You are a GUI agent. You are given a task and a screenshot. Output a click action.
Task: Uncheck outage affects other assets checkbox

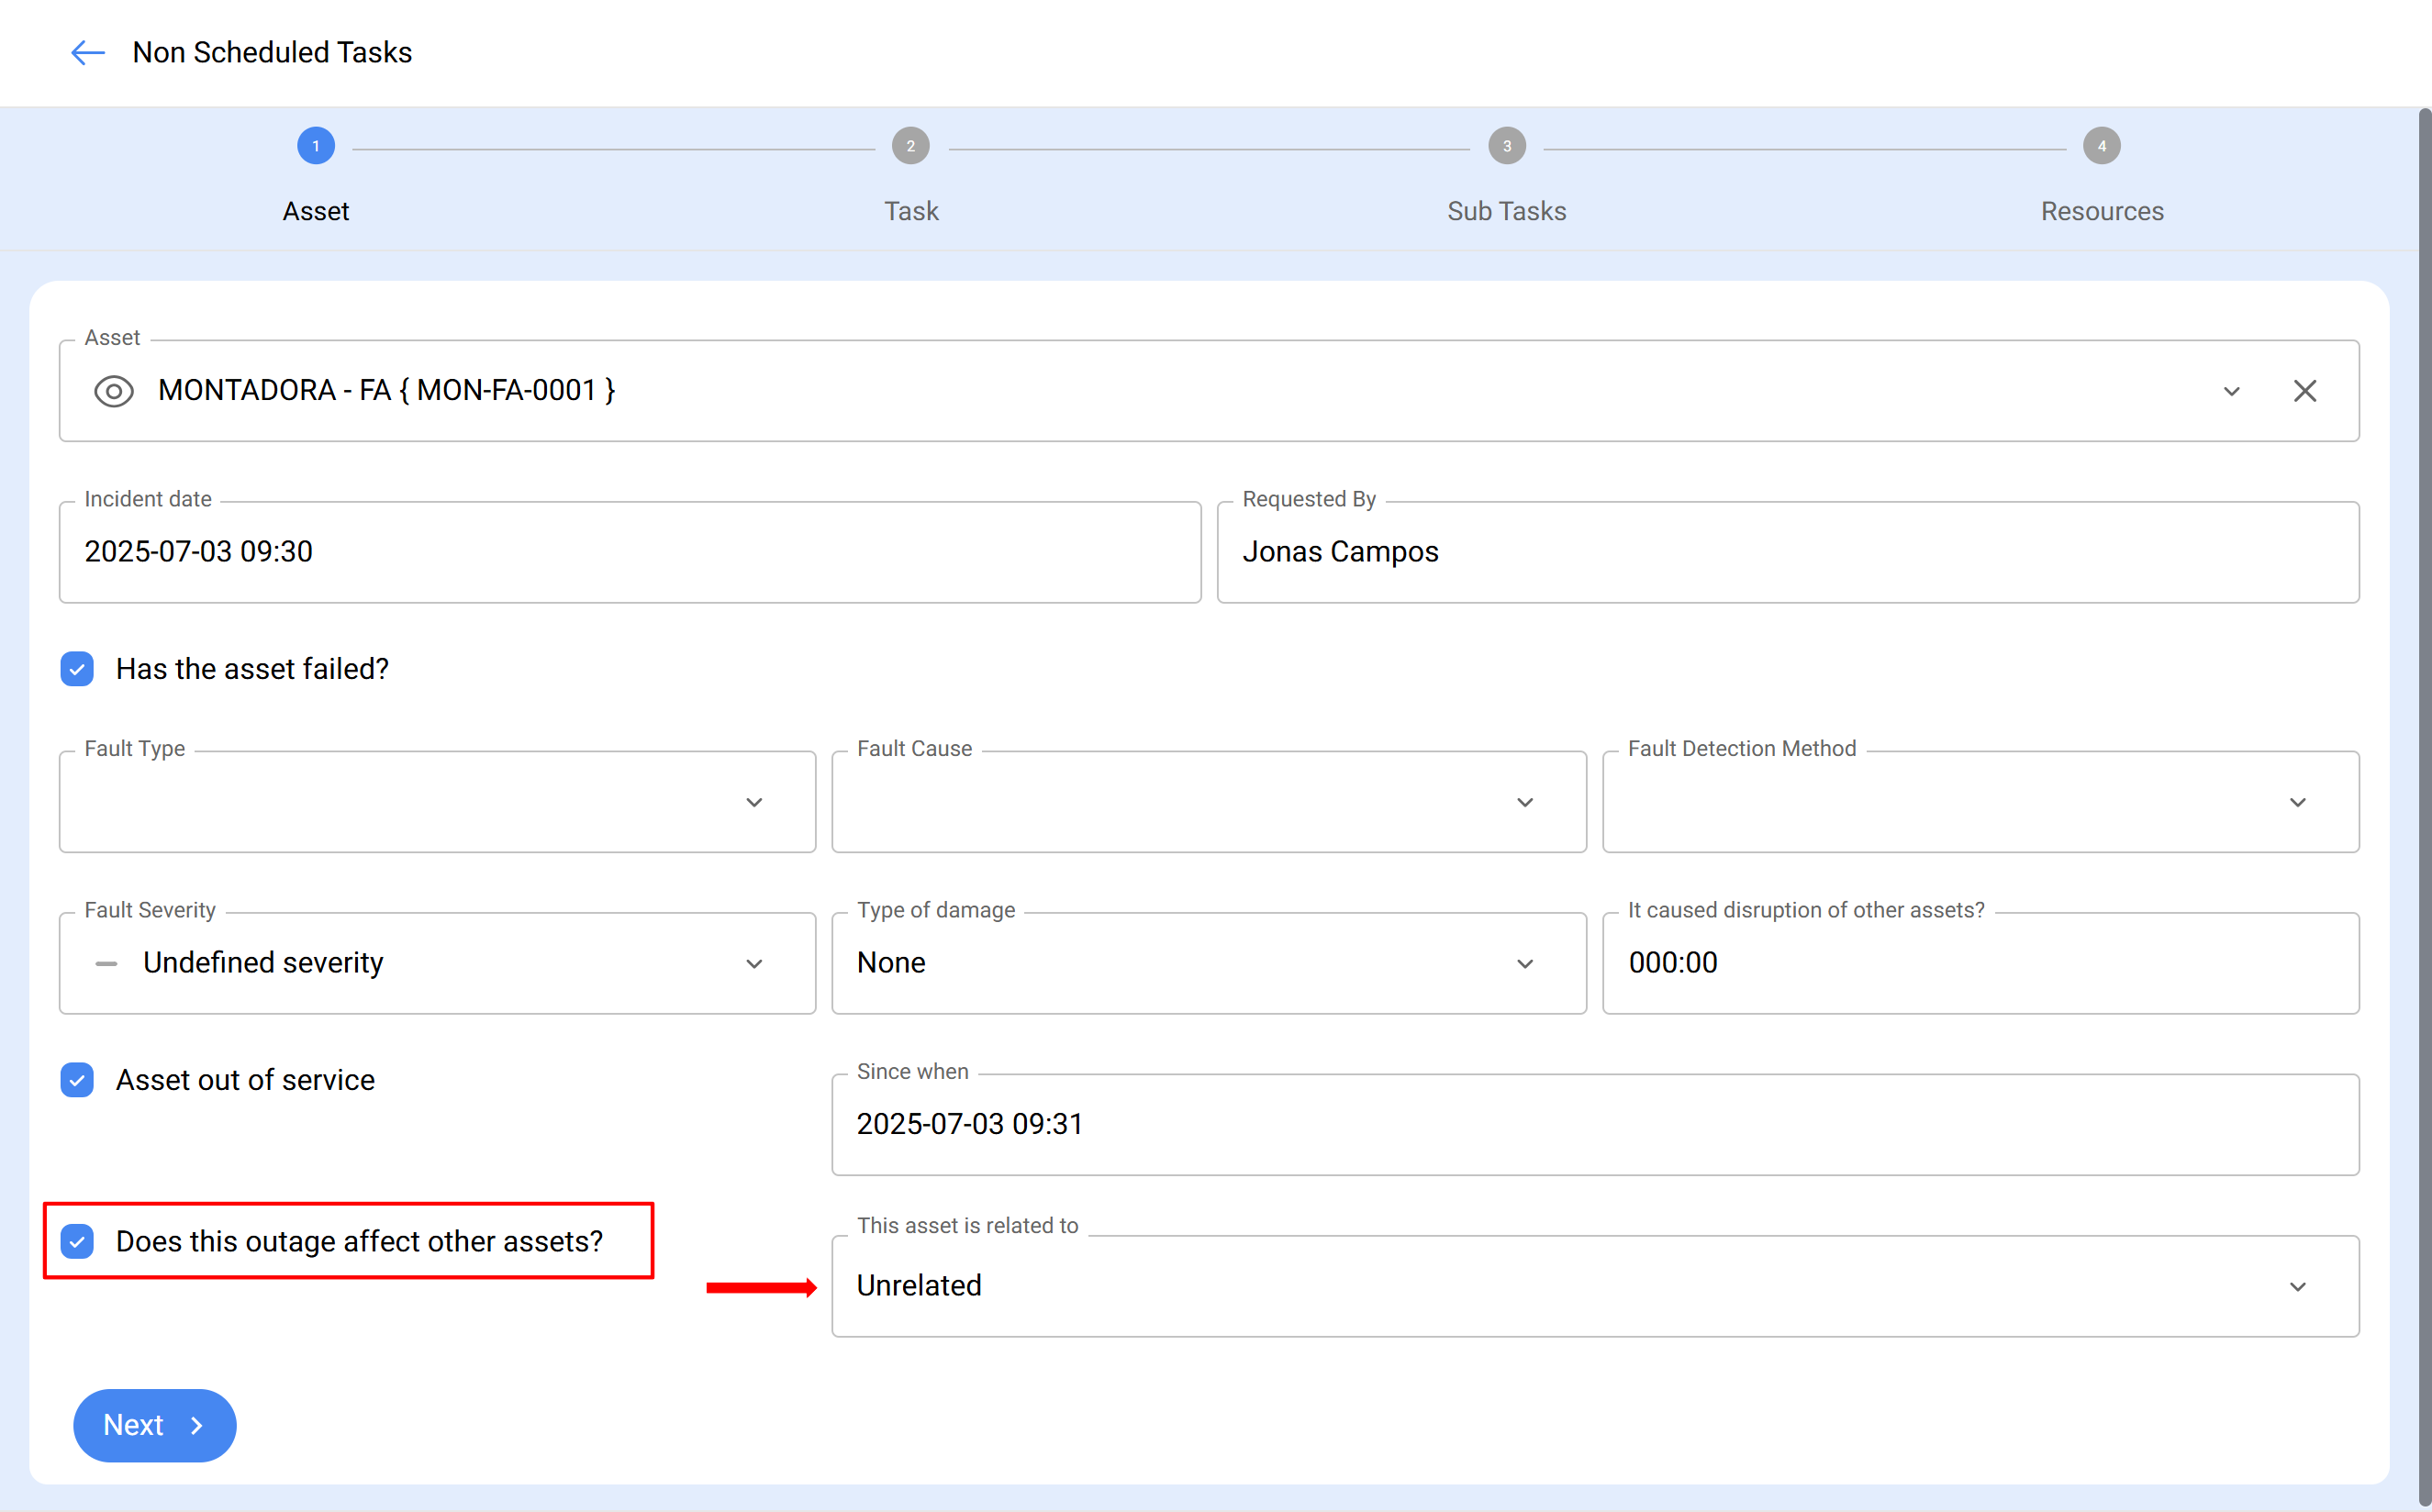[x=77, y=1241]
